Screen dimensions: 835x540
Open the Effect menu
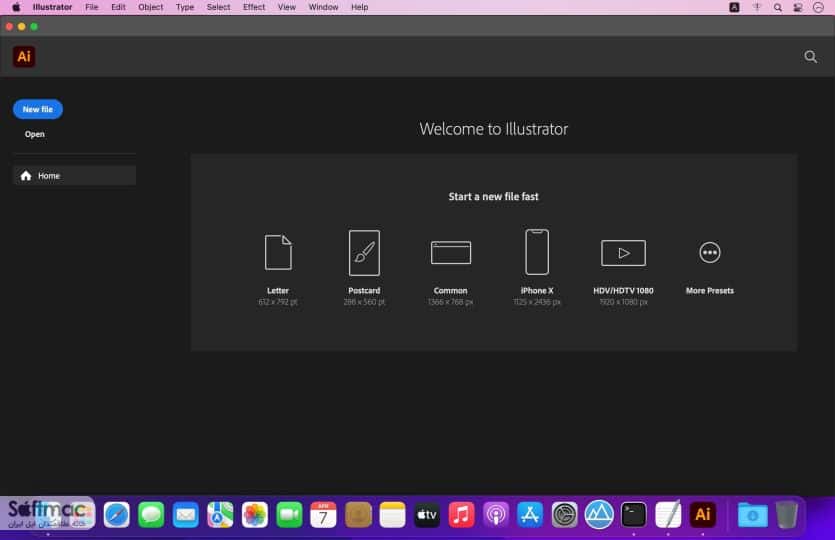tap(254, 7)
